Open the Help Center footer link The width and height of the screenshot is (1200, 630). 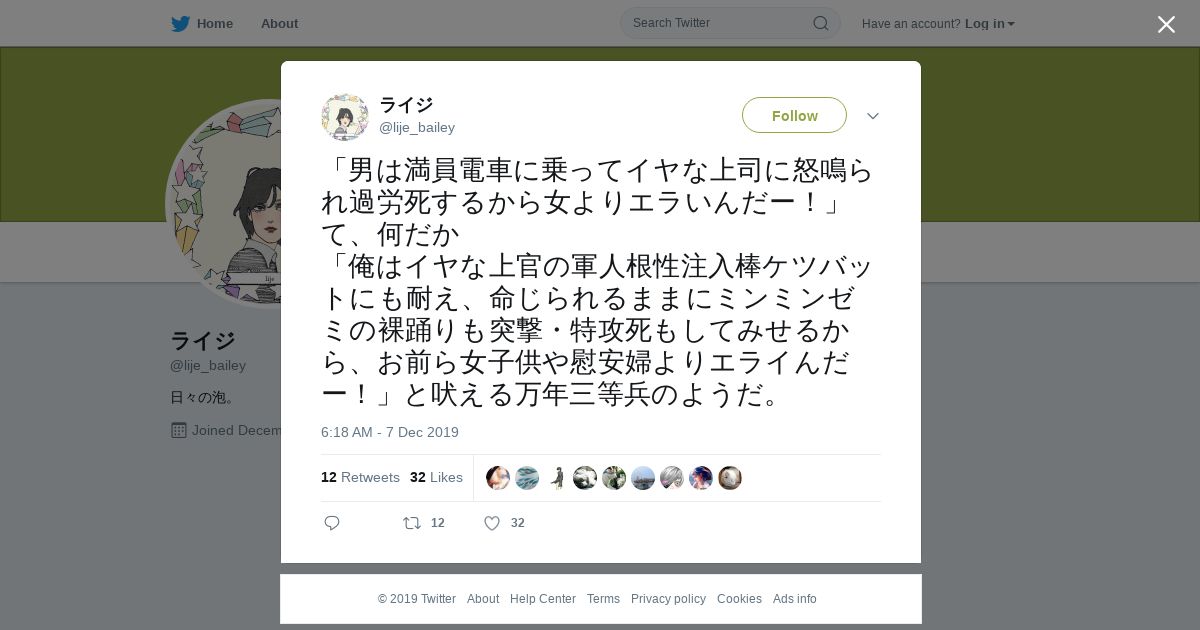[543, 599]
